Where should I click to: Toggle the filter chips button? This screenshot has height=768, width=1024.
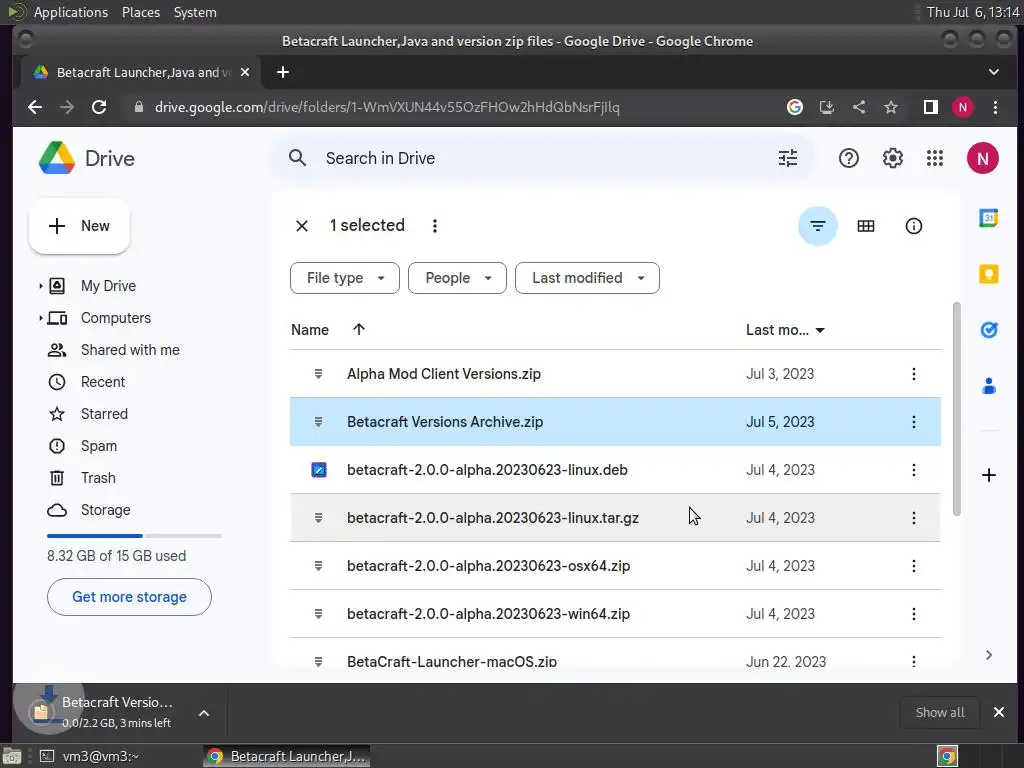(x=818, y=226)
